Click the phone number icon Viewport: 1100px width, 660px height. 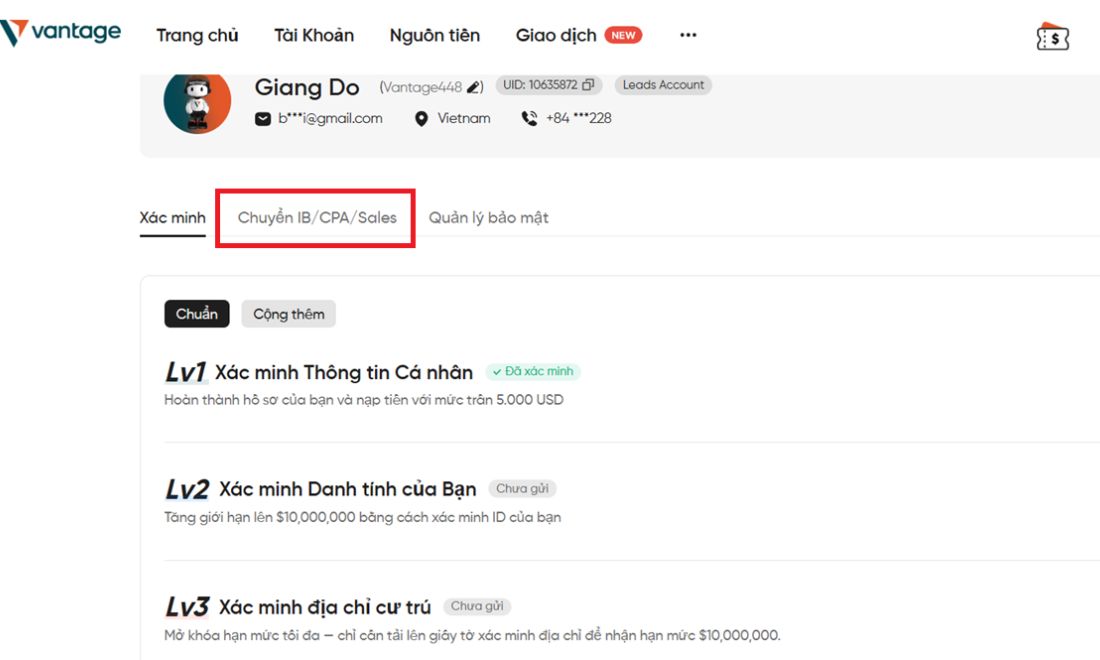[529, 119]
